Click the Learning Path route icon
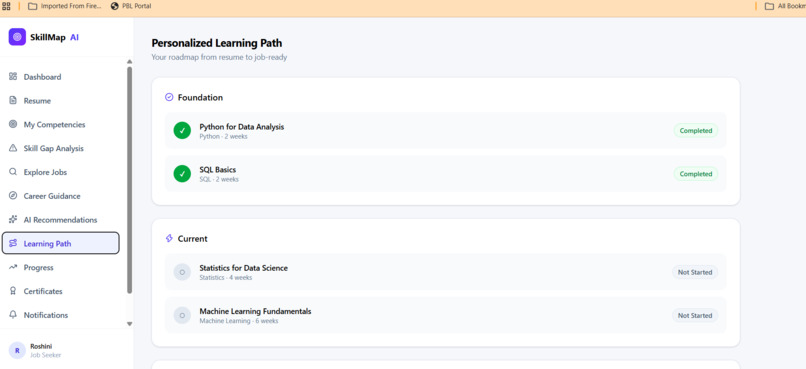Viewport: 806px width, 369px height. point(13,243)
